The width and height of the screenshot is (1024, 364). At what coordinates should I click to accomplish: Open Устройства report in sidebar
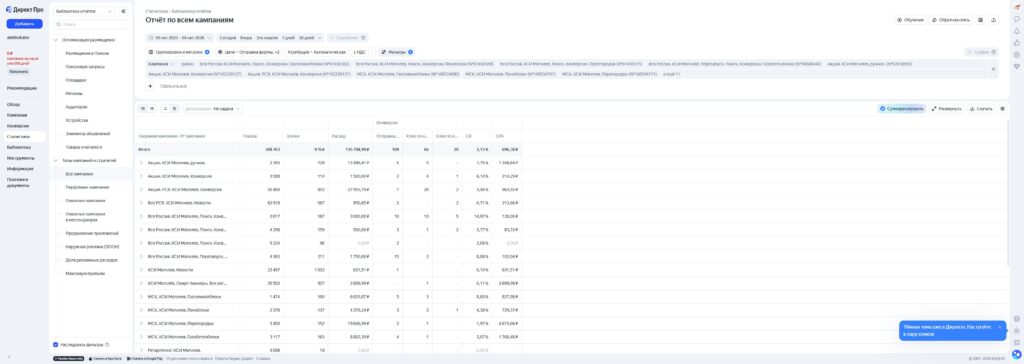(76, 120)
